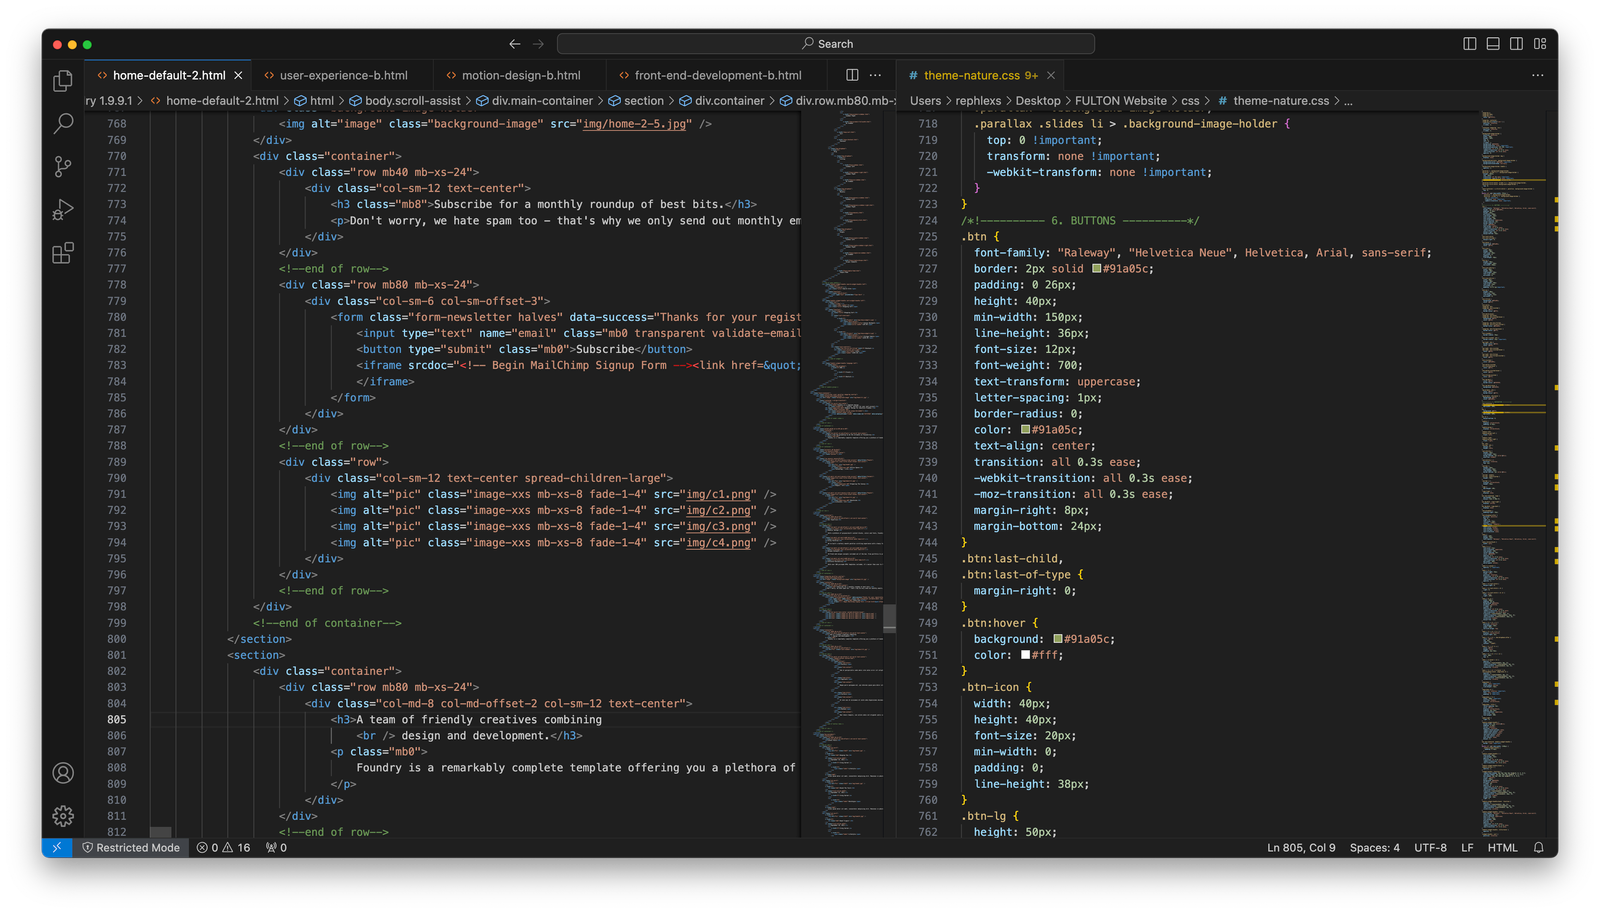Follow the img/c3.png source link
1600x913 pixels.
click(x=718, y=526)
